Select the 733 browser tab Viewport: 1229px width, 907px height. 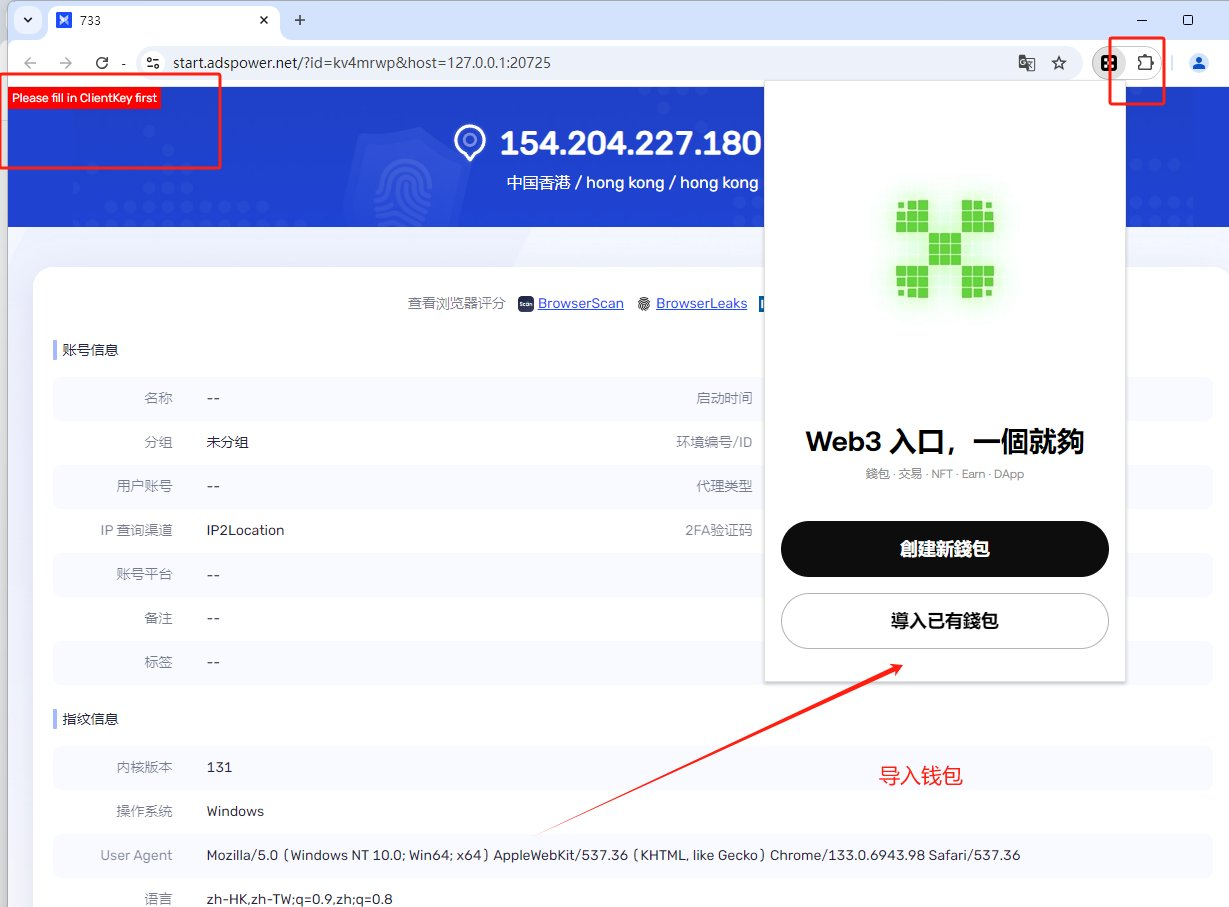(x=162, y=20)
